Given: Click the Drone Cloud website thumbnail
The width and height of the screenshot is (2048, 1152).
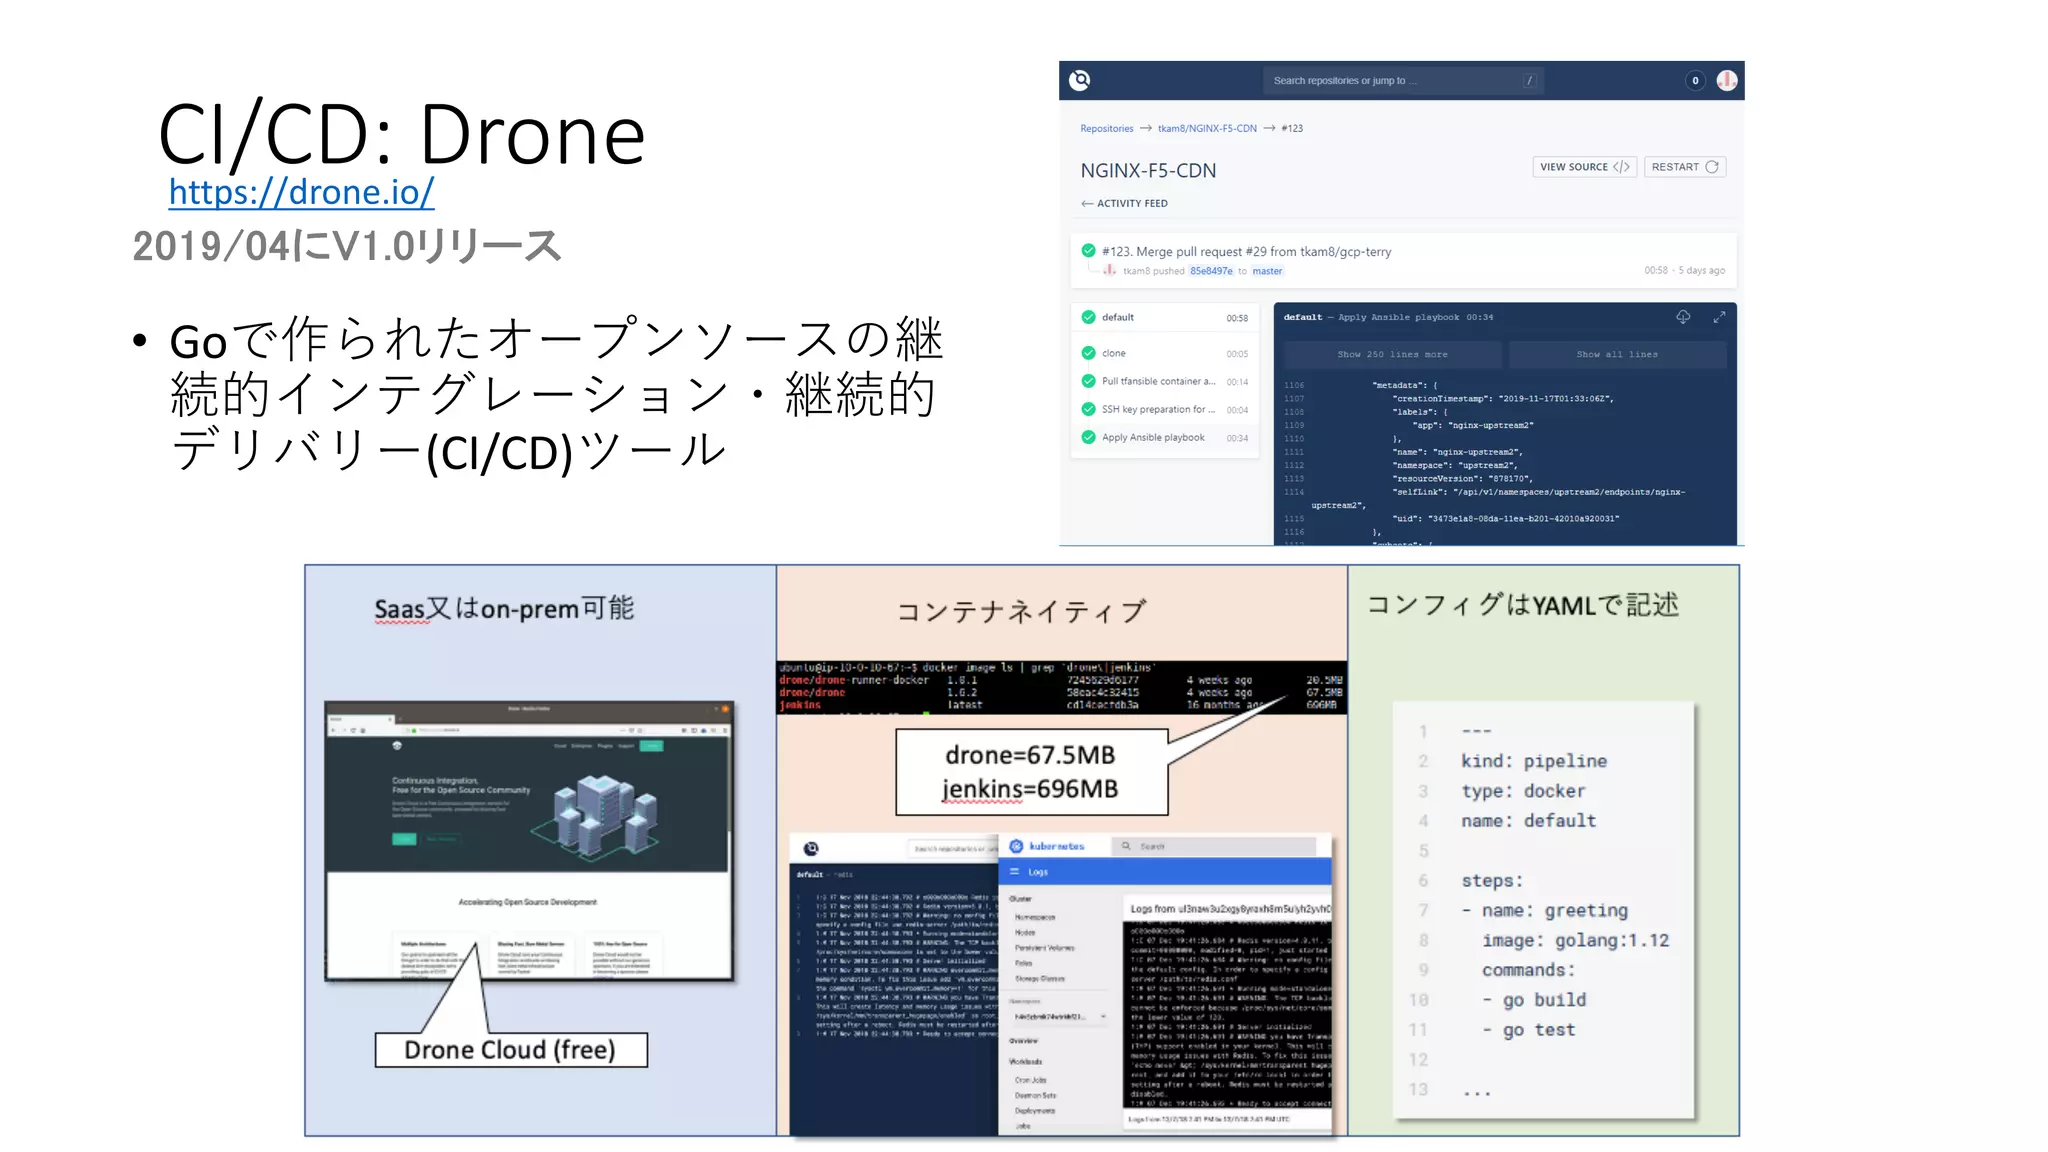Looking at the screenshot, I should point(529,840).
